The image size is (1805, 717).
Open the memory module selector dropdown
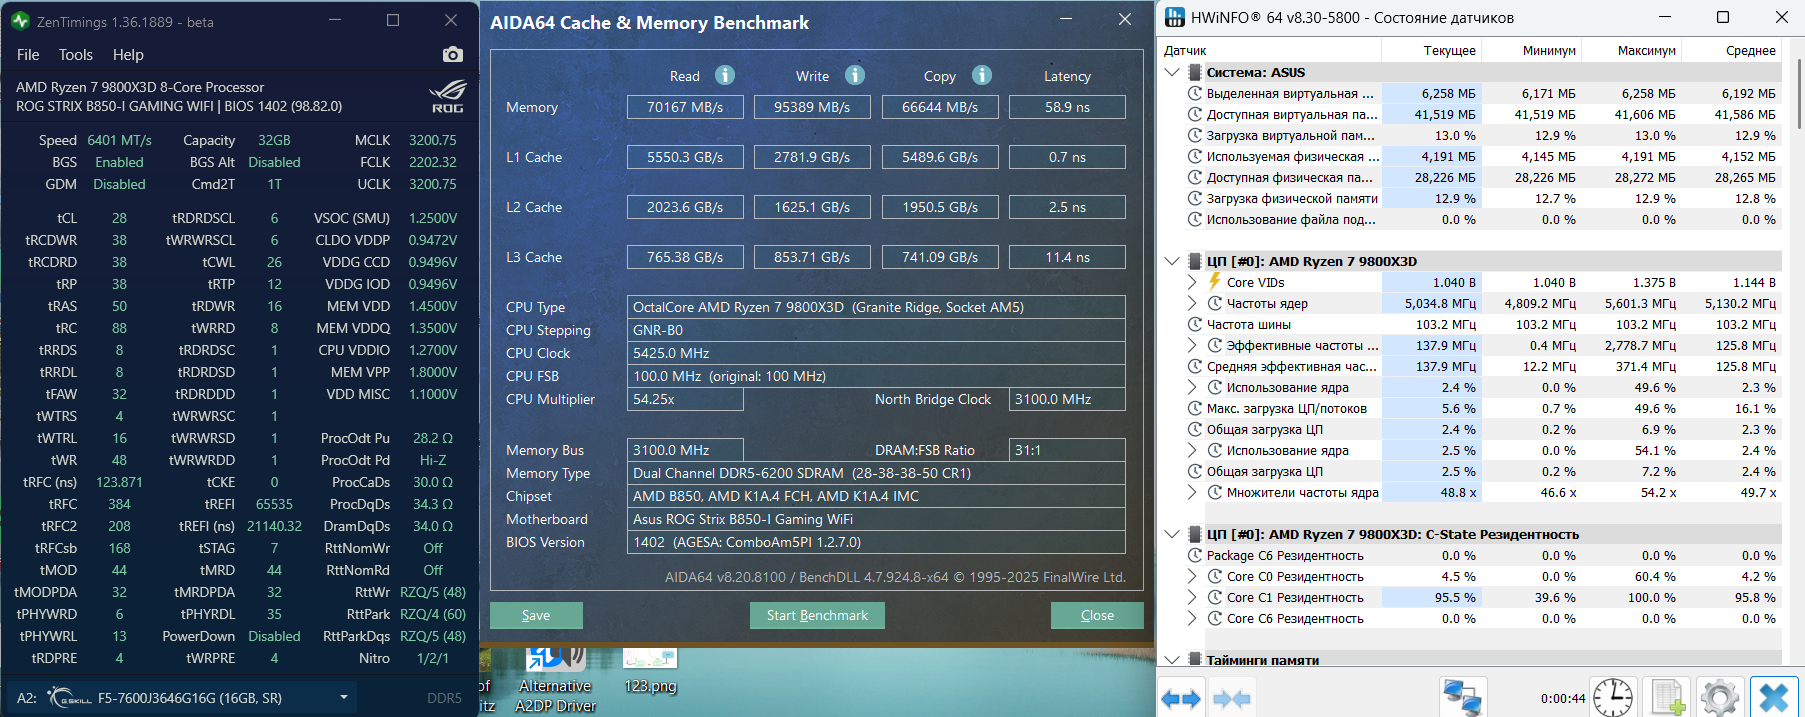pos(344,698)
